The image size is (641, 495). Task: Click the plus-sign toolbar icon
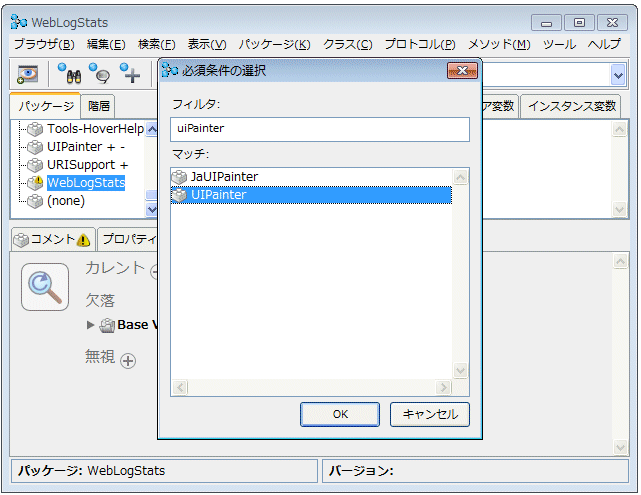(130, 74)
